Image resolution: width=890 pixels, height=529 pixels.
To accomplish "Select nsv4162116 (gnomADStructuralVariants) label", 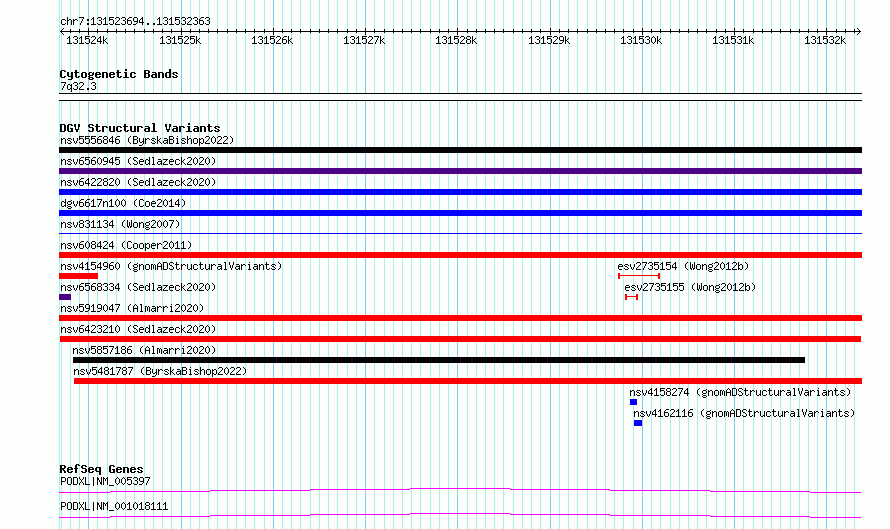I will pyautogui.click(x=744, y=413).
